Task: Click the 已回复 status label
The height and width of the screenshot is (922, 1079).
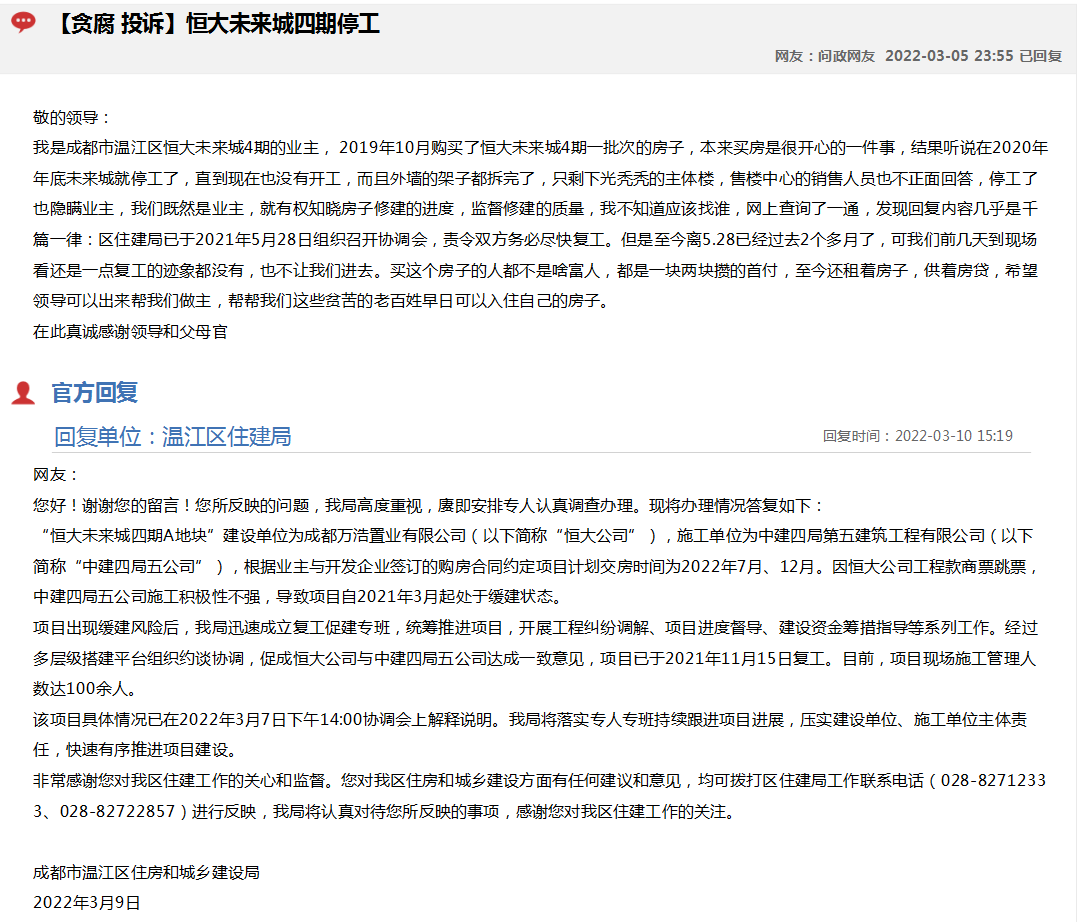Action: (x=1040, y=56)
